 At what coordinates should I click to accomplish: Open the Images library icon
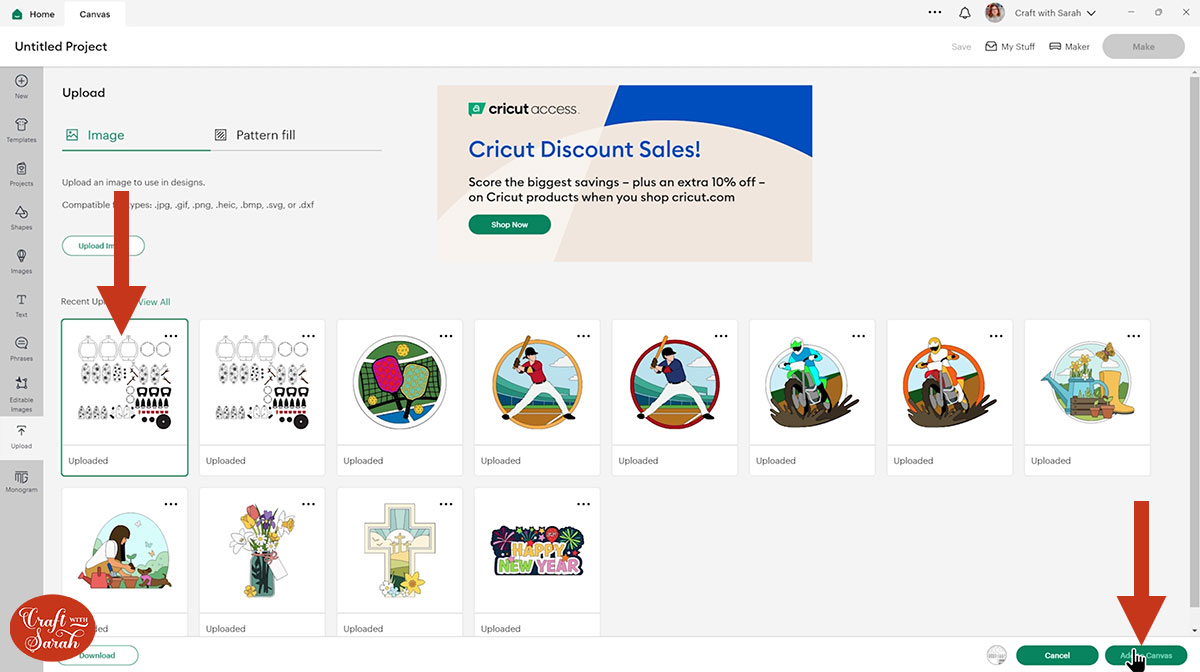(x=21, y=260)
